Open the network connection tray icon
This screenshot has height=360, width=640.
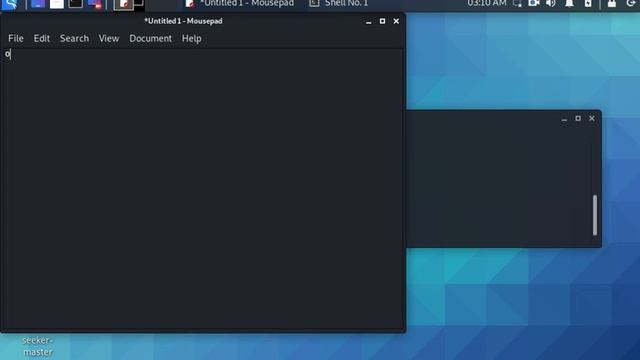pos(517,4)
